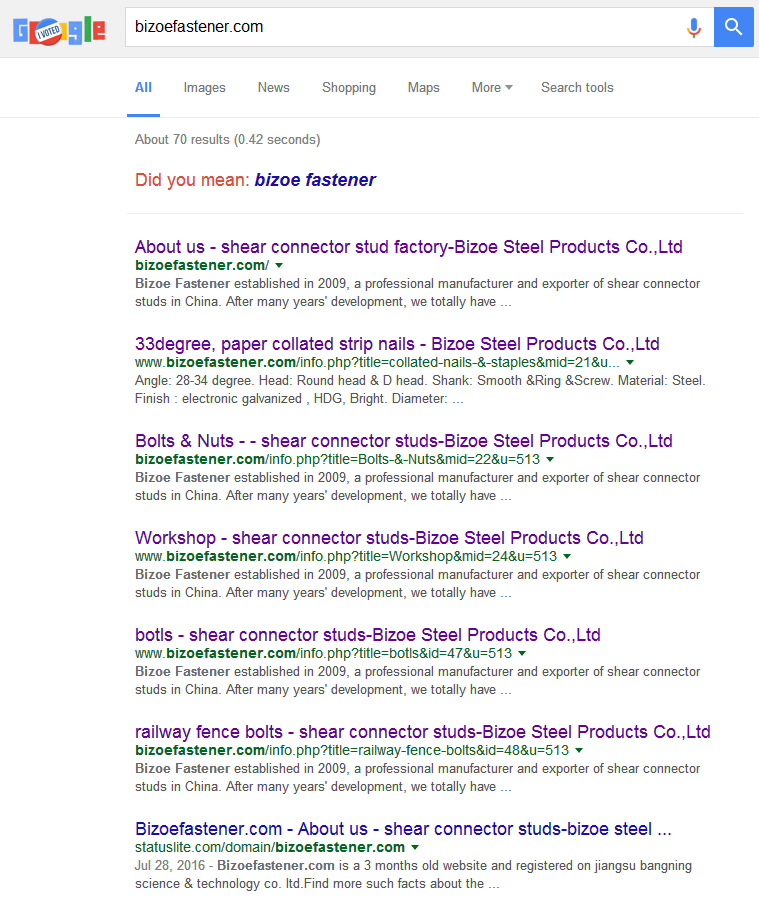The width and height of the screenshot is (759, 897).
Task: Expand arrow beside title=botls&id=47 URL
Action: [x=522, y=653]
